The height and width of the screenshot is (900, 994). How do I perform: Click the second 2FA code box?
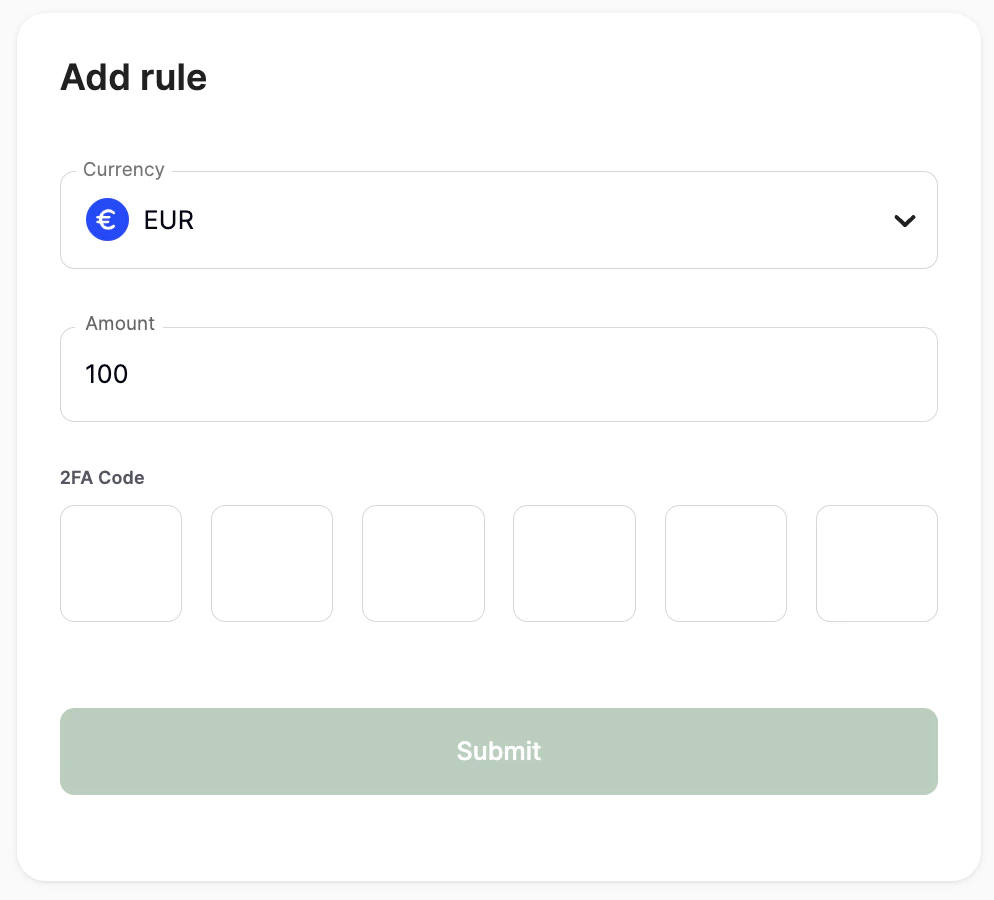pos(272,563)
